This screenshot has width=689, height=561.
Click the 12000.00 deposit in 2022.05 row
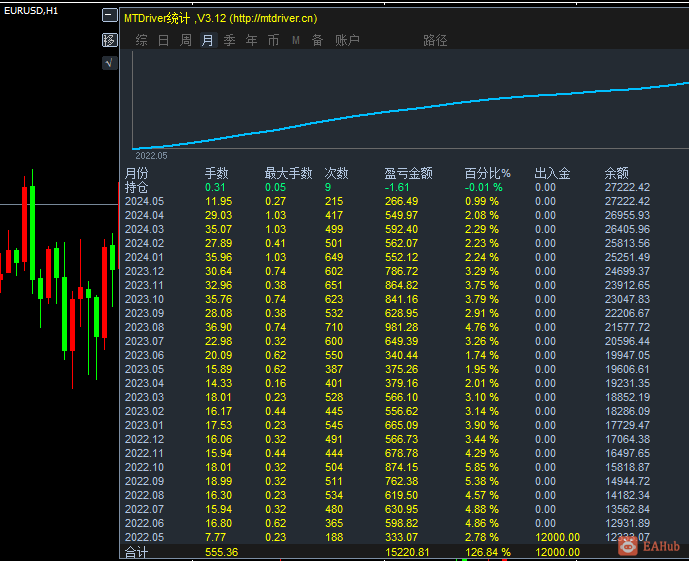click(x=558, y=538)
